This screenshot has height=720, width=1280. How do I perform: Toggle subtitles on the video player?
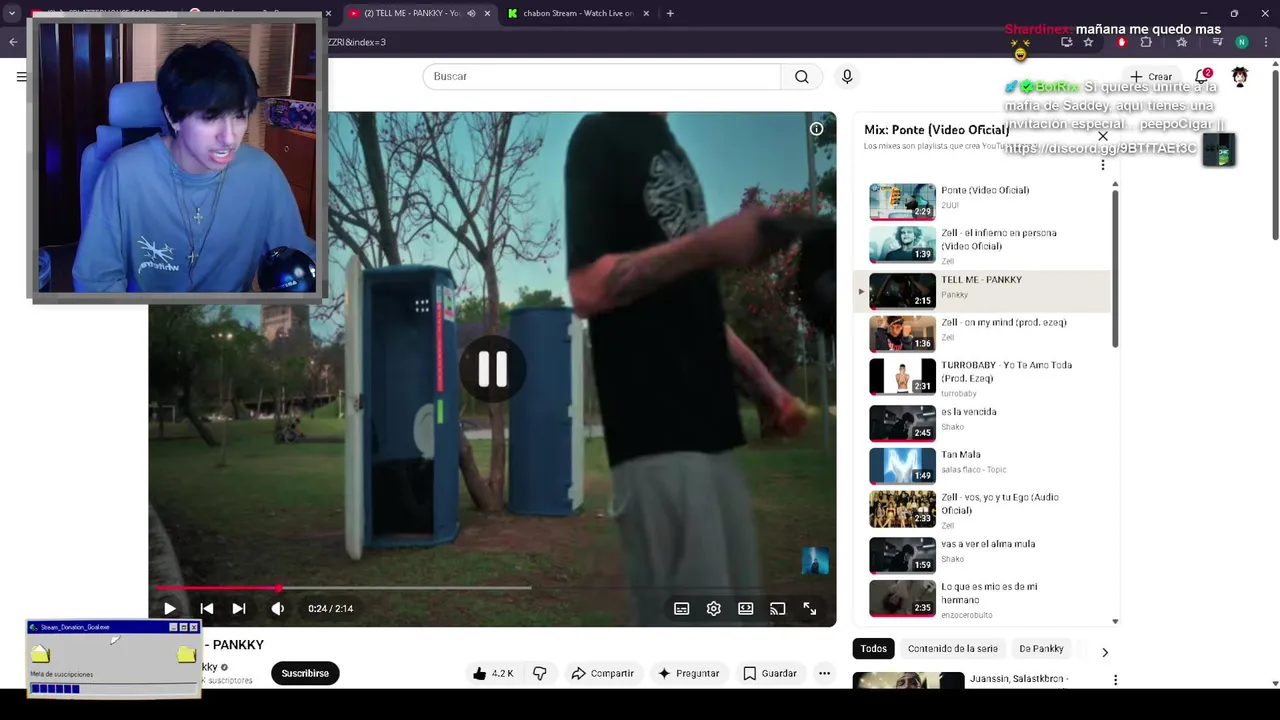pos(682,608)
